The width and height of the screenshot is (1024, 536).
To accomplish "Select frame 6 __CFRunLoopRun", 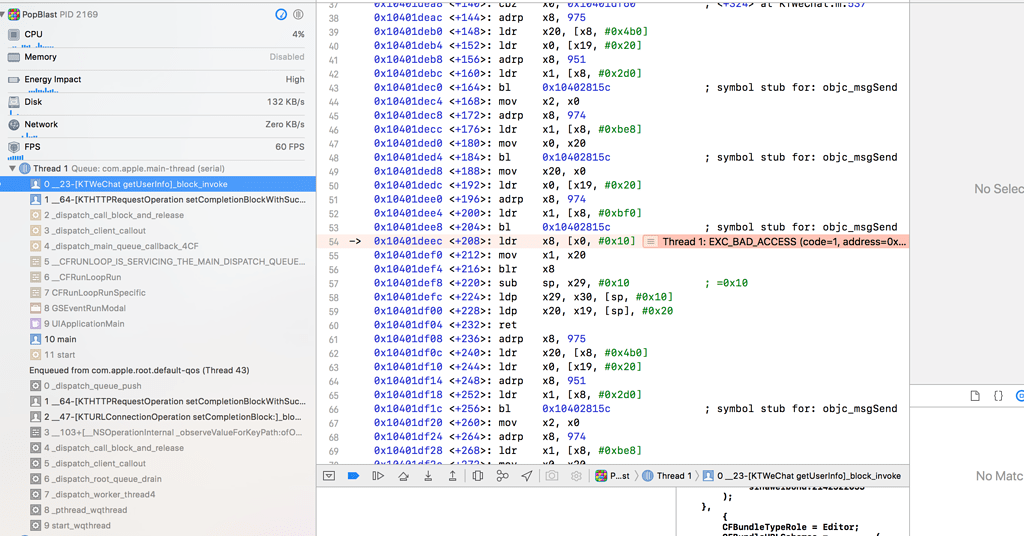I will coord(157,277).
